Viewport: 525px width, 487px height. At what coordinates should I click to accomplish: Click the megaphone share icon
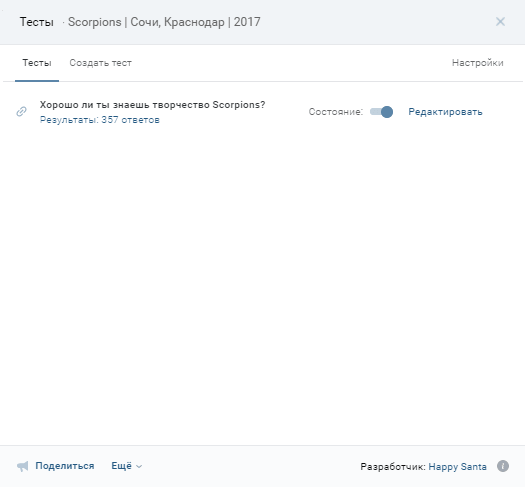point(22,466)
